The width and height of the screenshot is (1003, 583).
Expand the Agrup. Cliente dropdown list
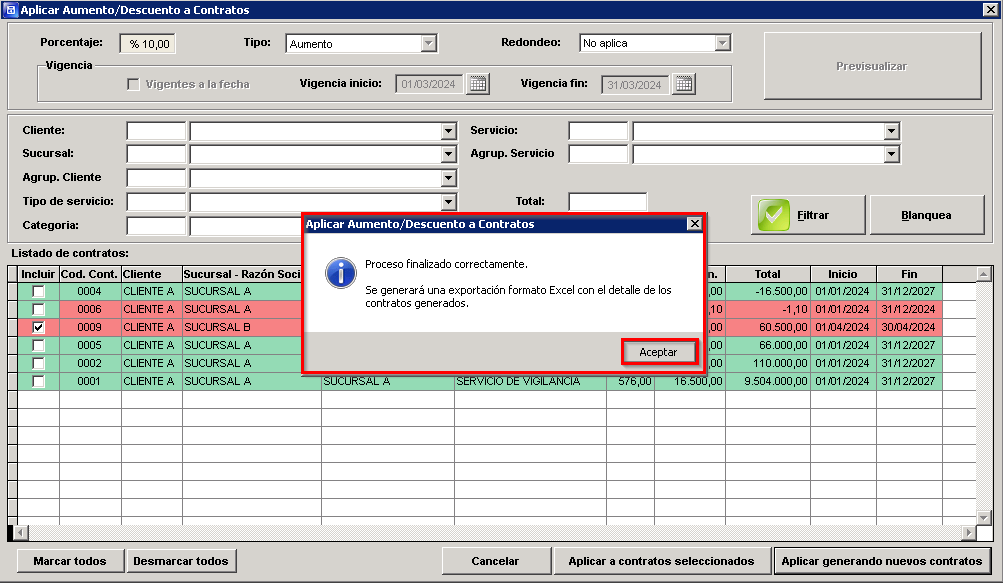tap(448, 178)
